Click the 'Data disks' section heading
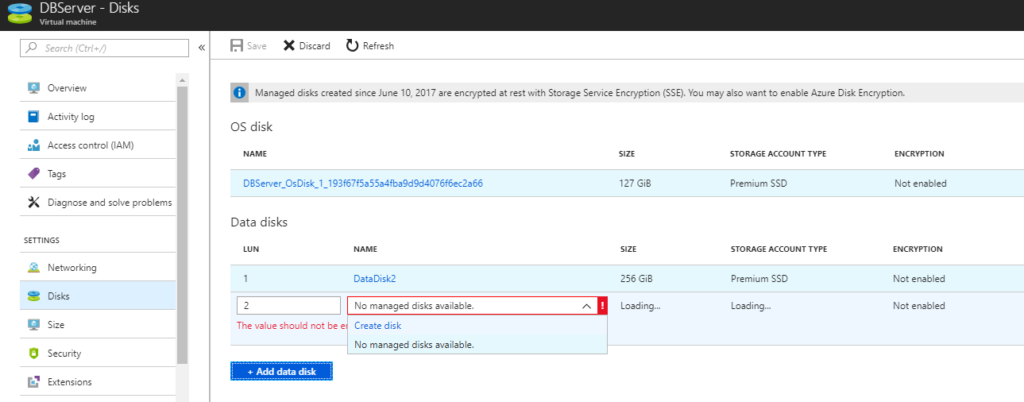The width and height of the screenshot is (1024, 402). pyautogui.click(x=259, y=223)
